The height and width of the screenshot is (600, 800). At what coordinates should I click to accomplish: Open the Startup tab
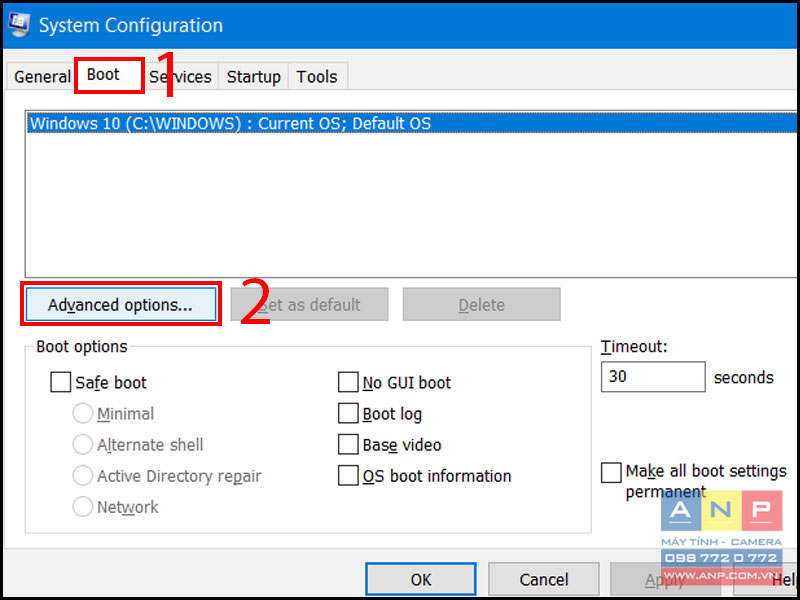tap(254, 77)
